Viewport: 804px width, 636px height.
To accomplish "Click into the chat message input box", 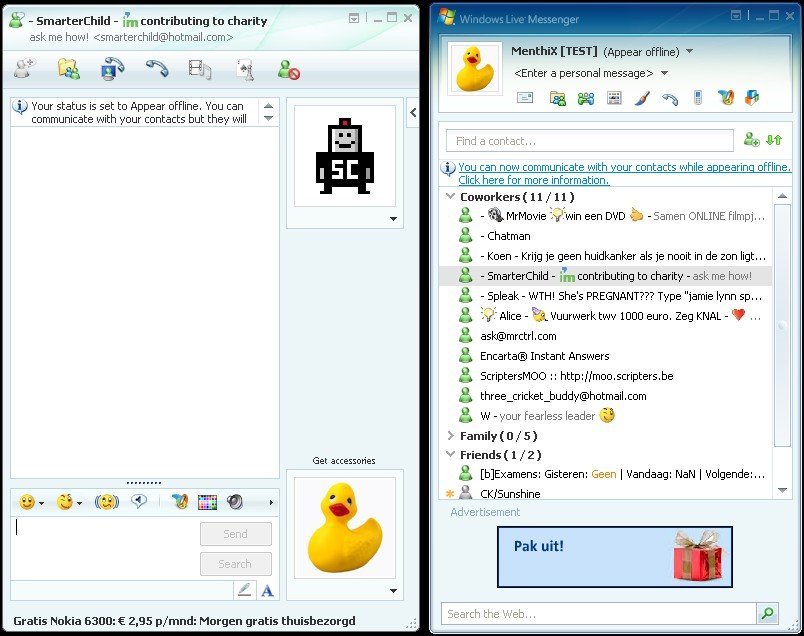I will (105, 548).
